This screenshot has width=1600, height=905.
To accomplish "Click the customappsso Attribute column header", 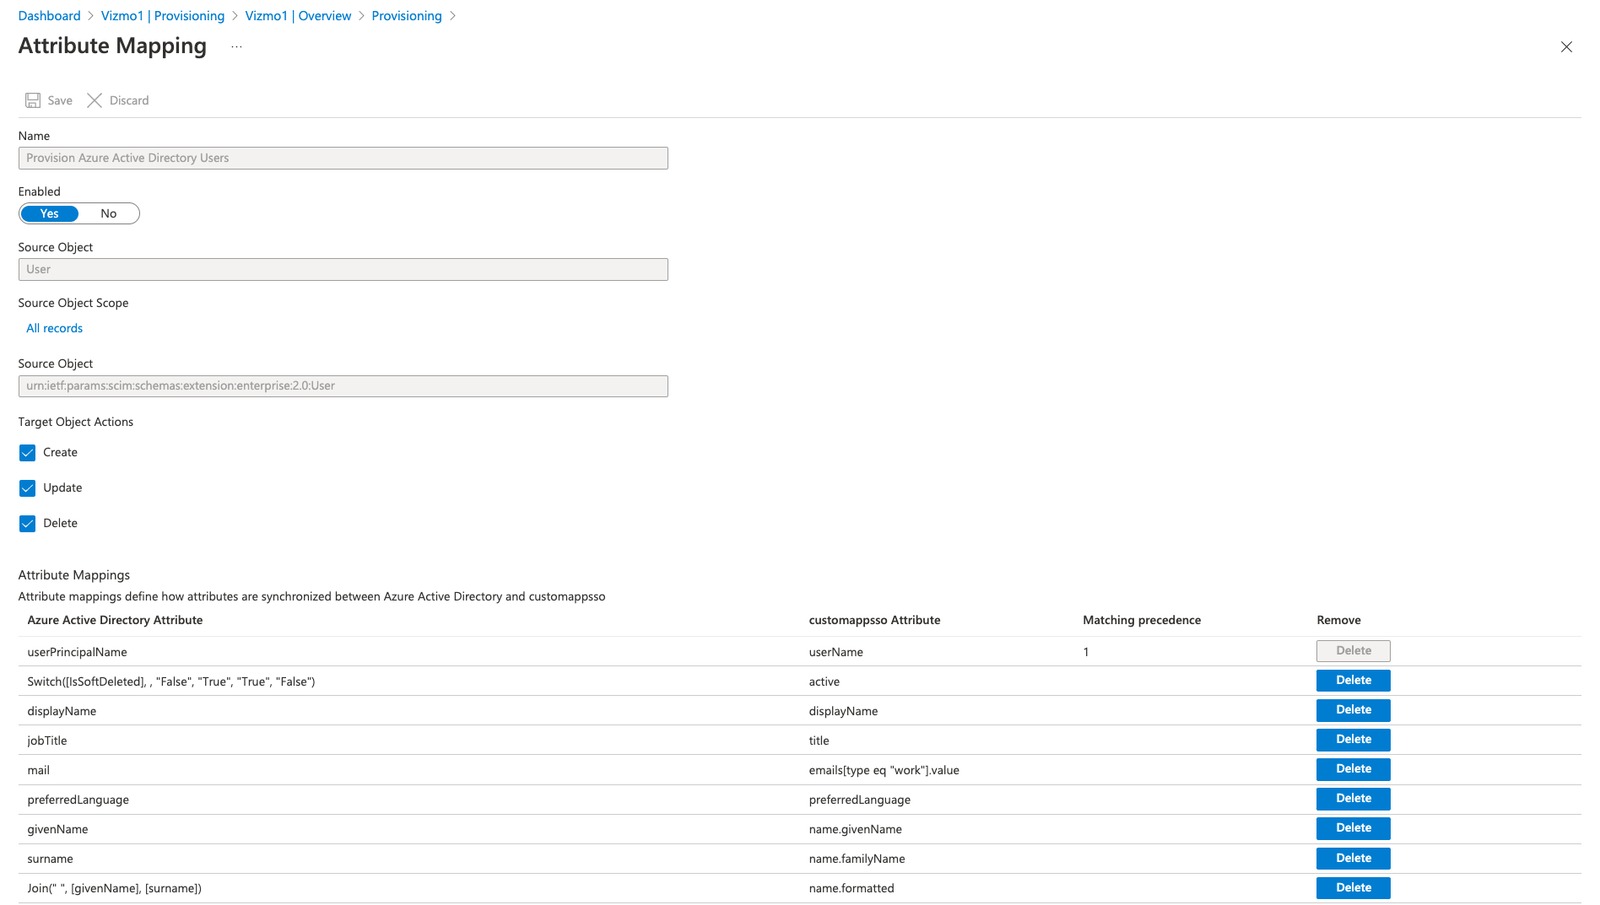I will [x=874, y=620].
